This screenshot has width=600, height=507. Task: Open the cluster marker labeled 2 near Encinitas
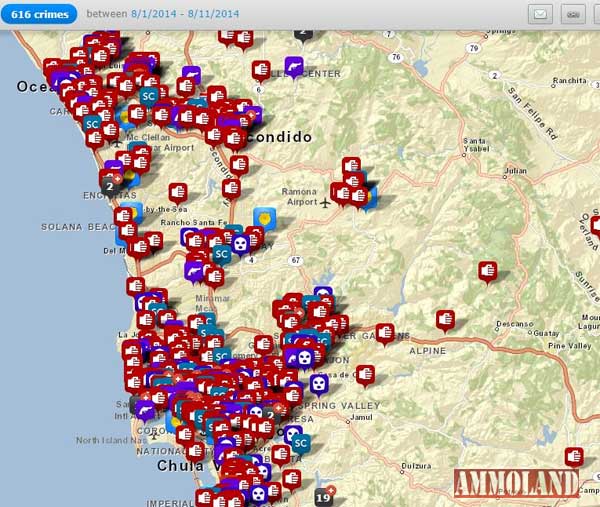pyautogui.click(x=109, y=184)
